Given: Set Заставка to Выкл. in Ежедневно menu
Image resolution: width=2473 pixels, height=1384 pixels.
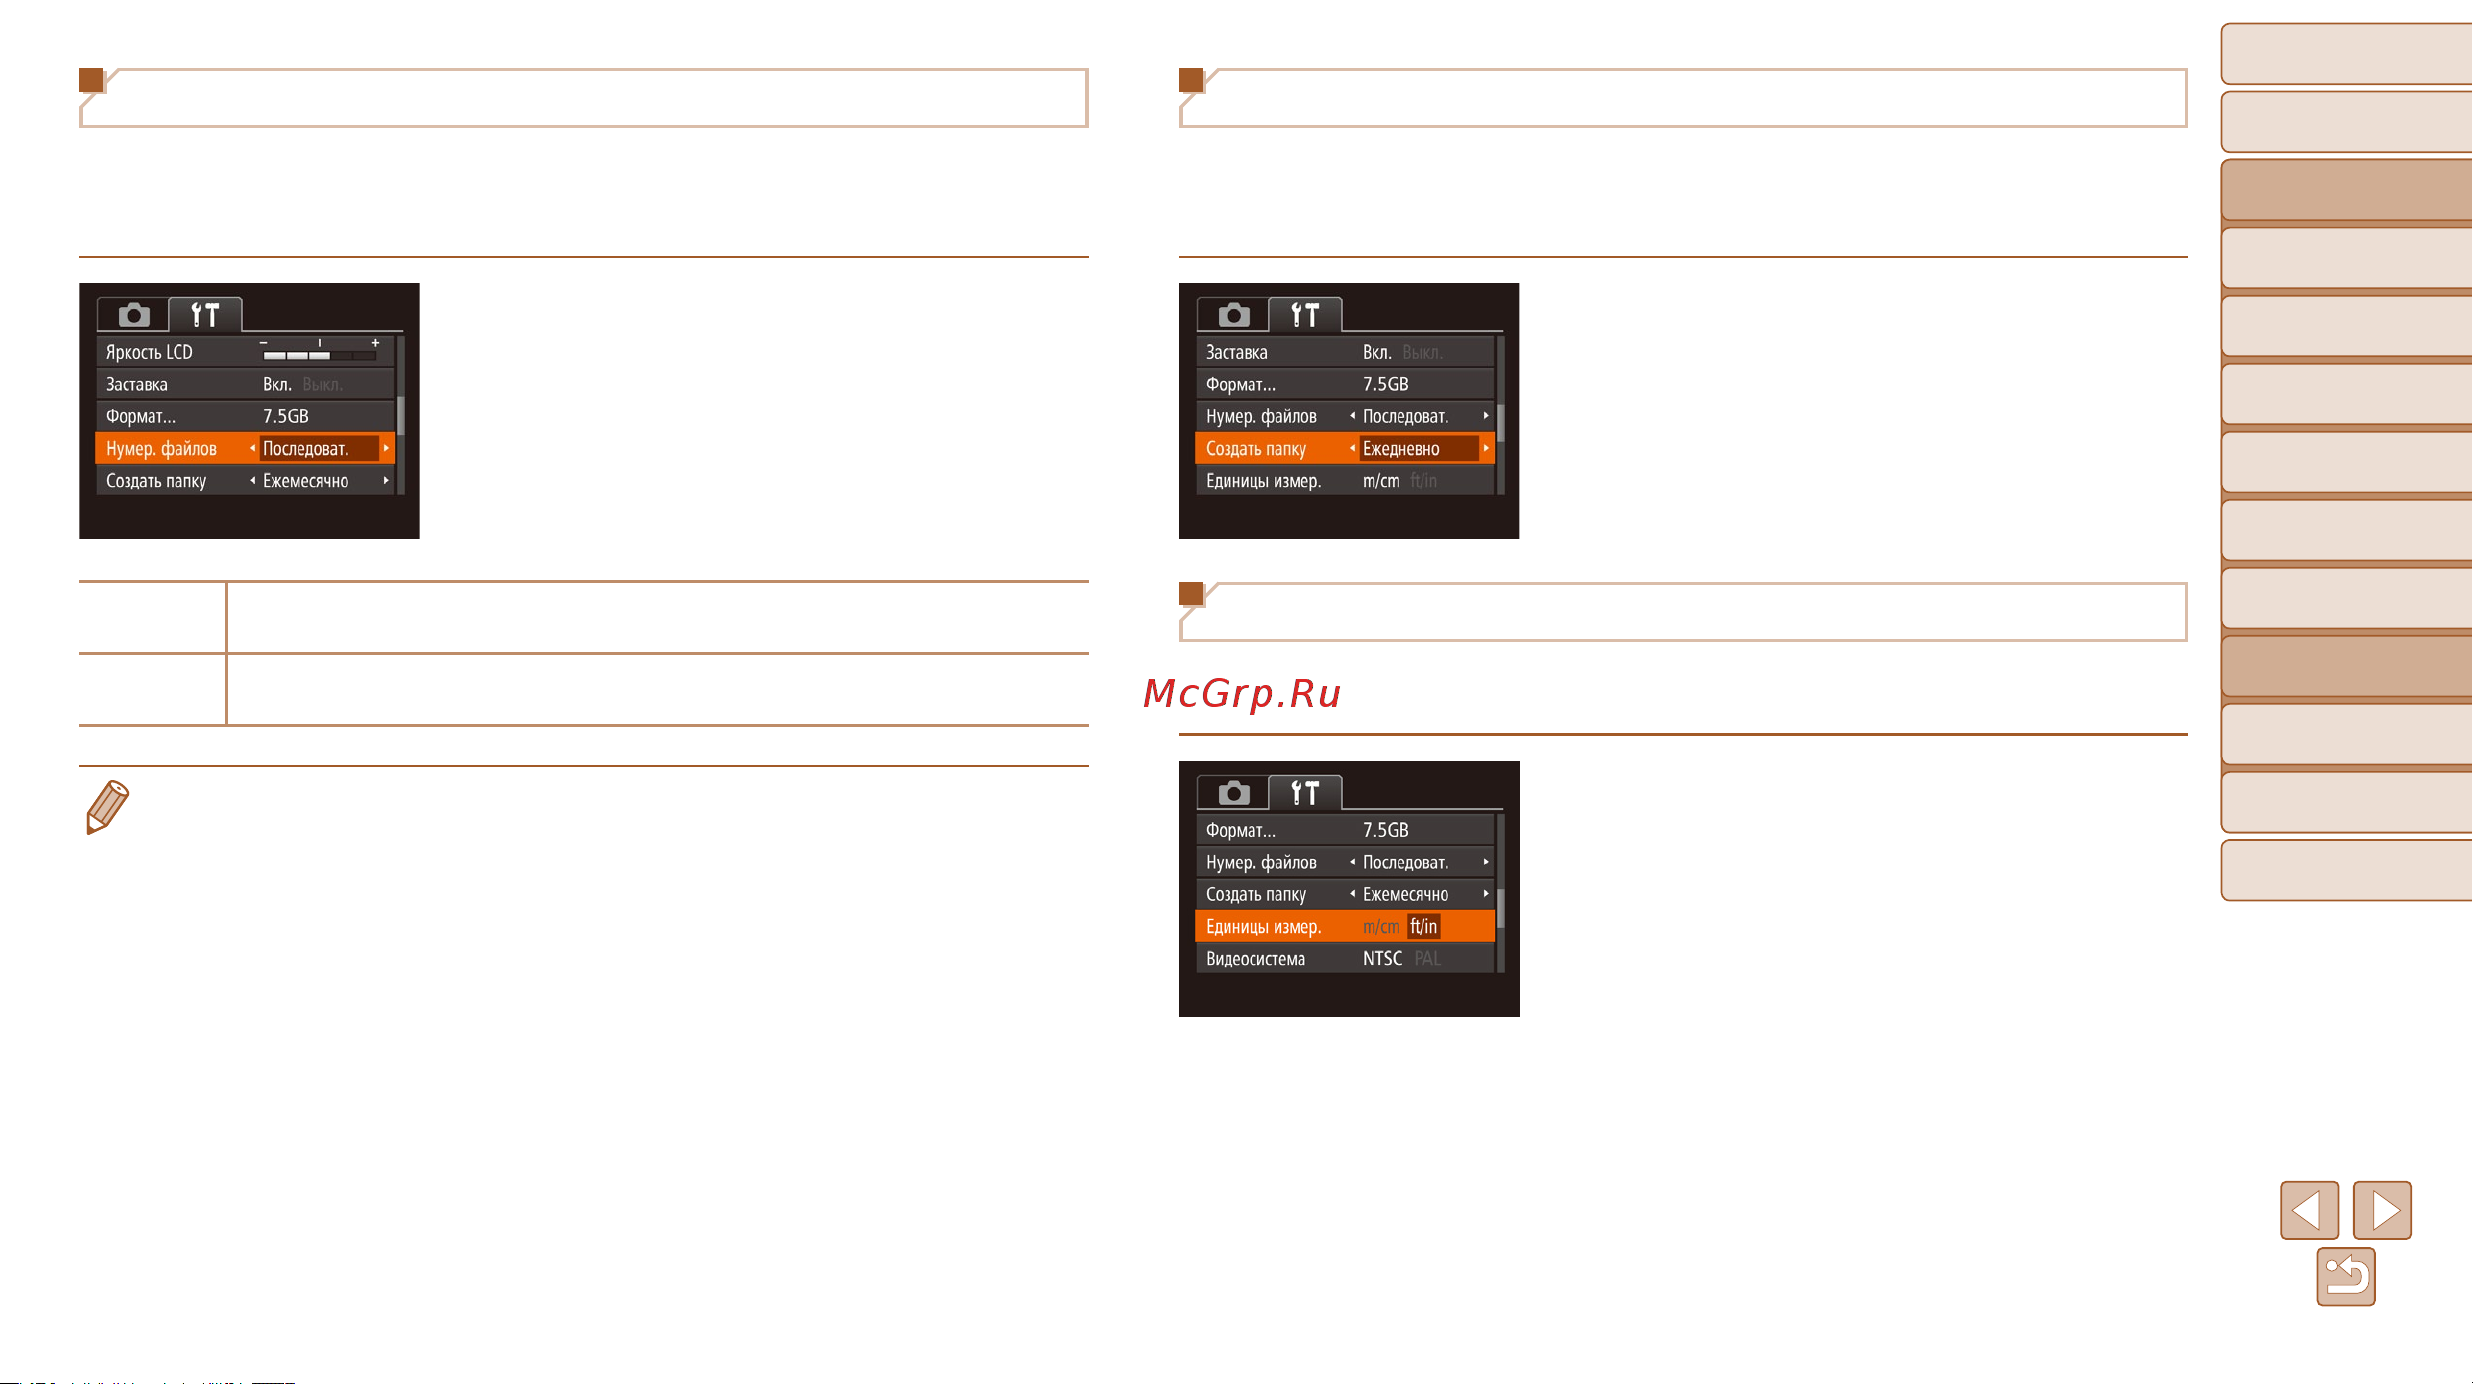Looking at the screenshot, I should coord(1422,352).
